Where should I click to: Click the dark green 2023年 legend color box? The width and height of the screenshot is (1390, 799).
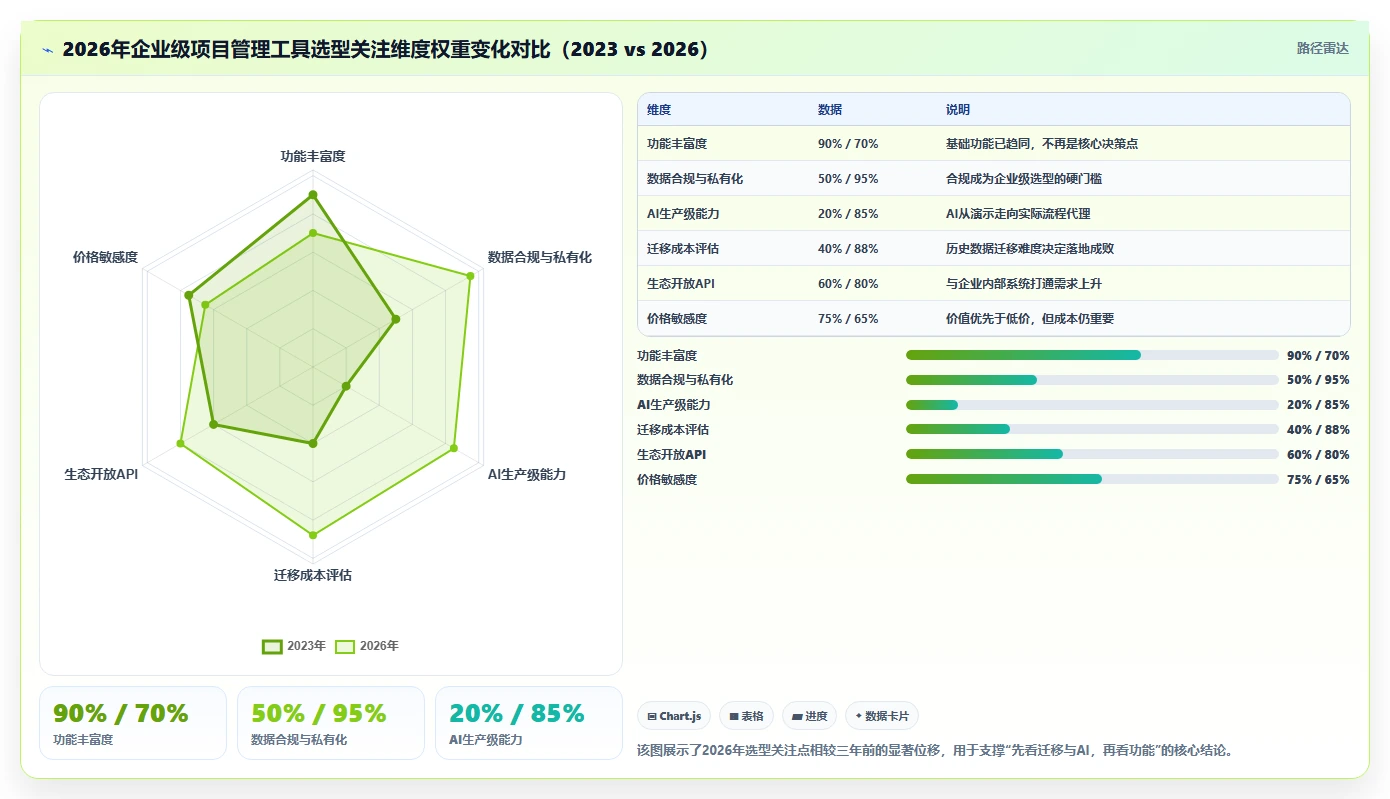click(272, 646)
